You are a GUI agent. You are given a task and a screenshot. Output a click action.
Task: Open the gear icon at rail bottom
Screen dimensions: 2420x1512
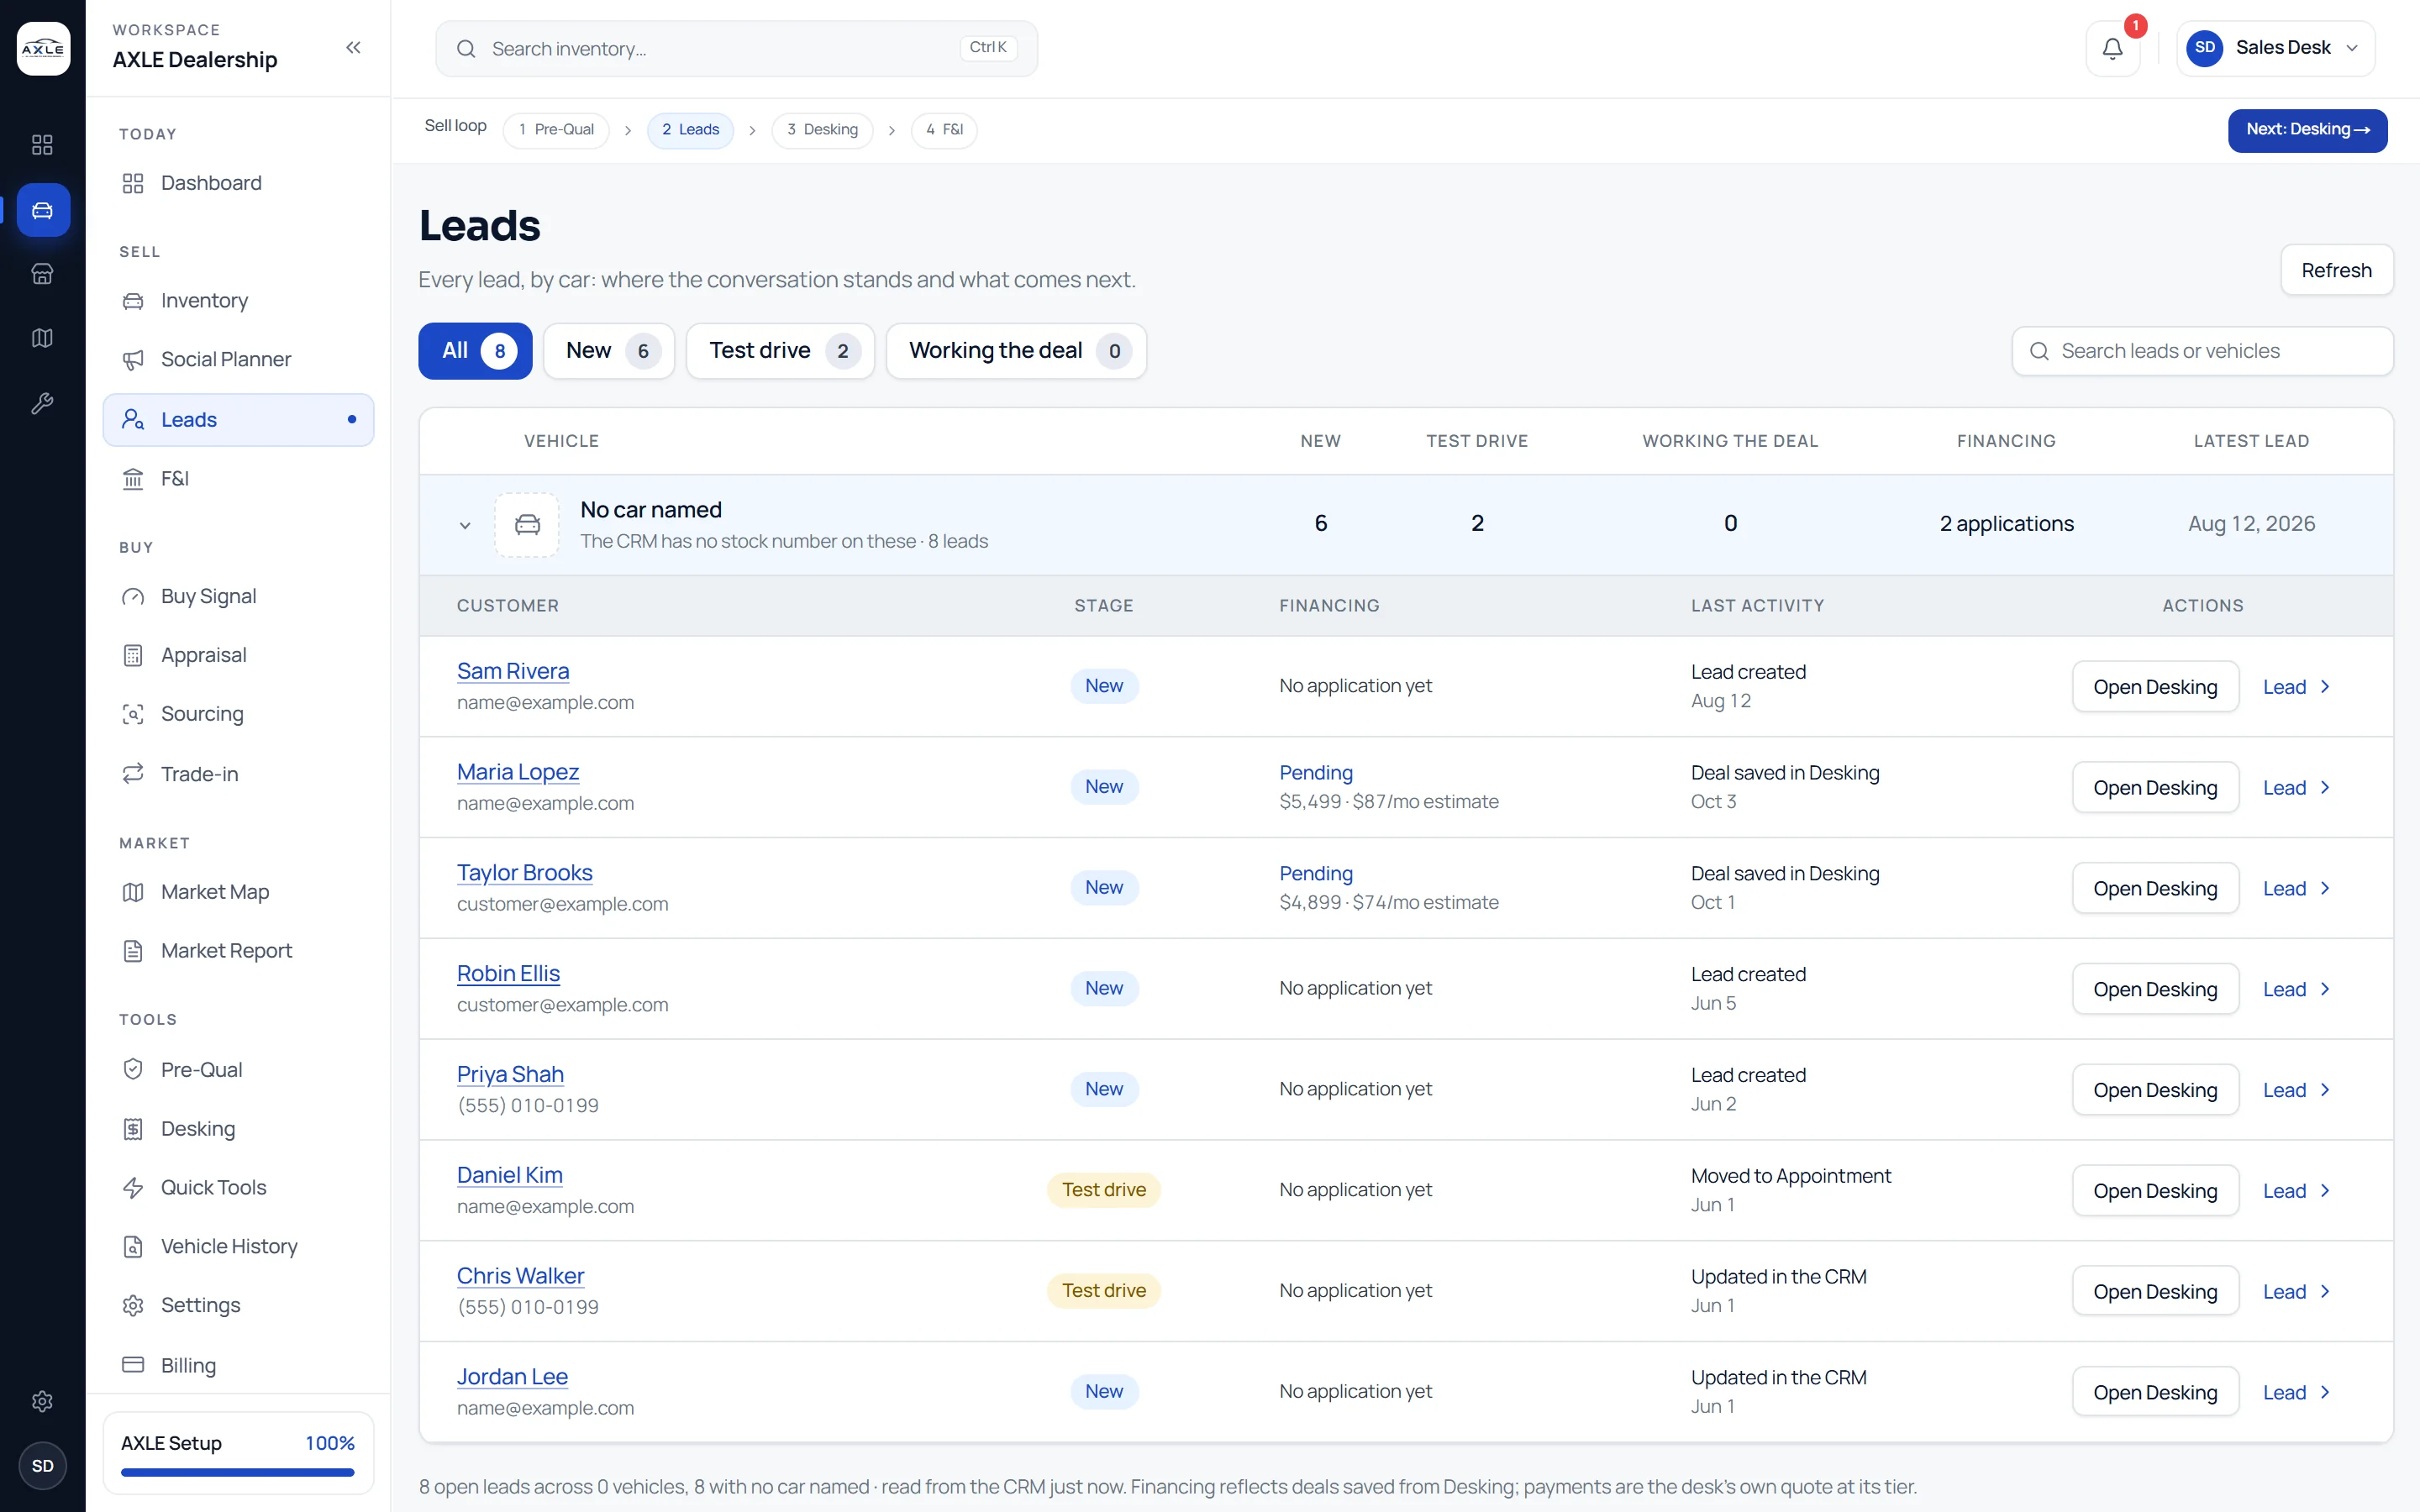tap(42, 1401)
